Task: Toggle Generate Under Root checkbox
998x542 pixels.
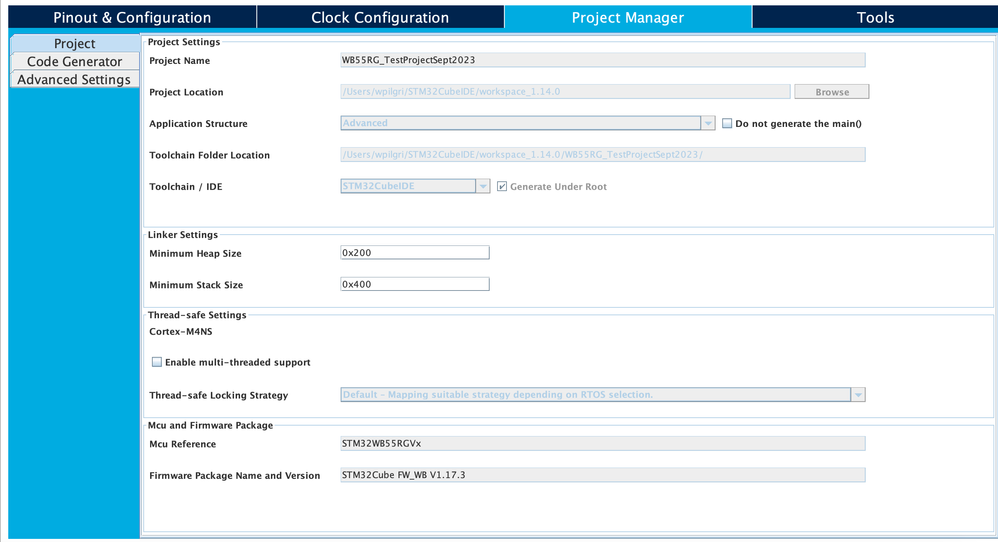Action: click(502, 186)
